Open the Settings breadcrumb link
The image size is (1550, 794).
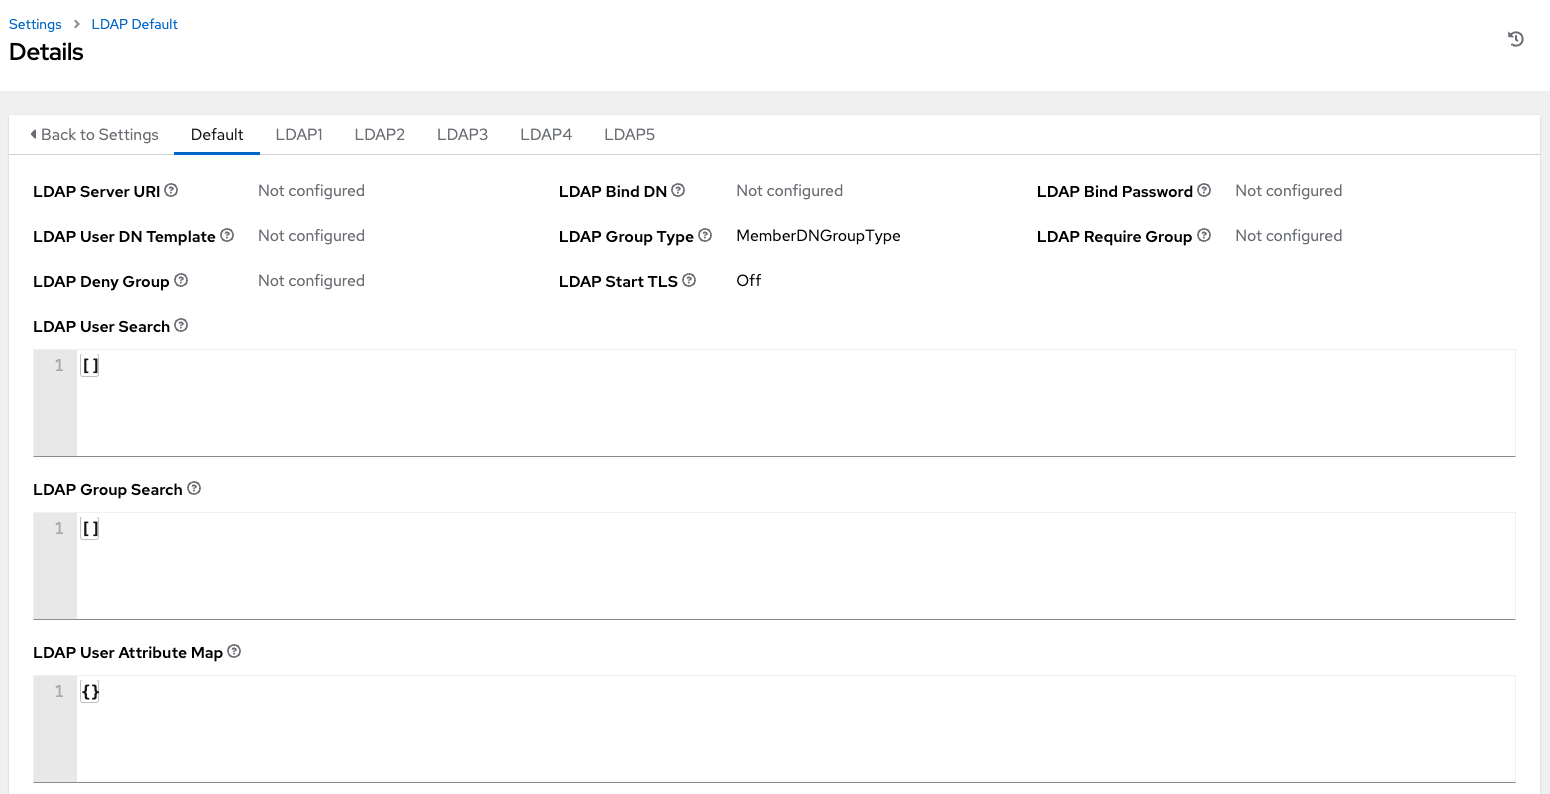35,23
